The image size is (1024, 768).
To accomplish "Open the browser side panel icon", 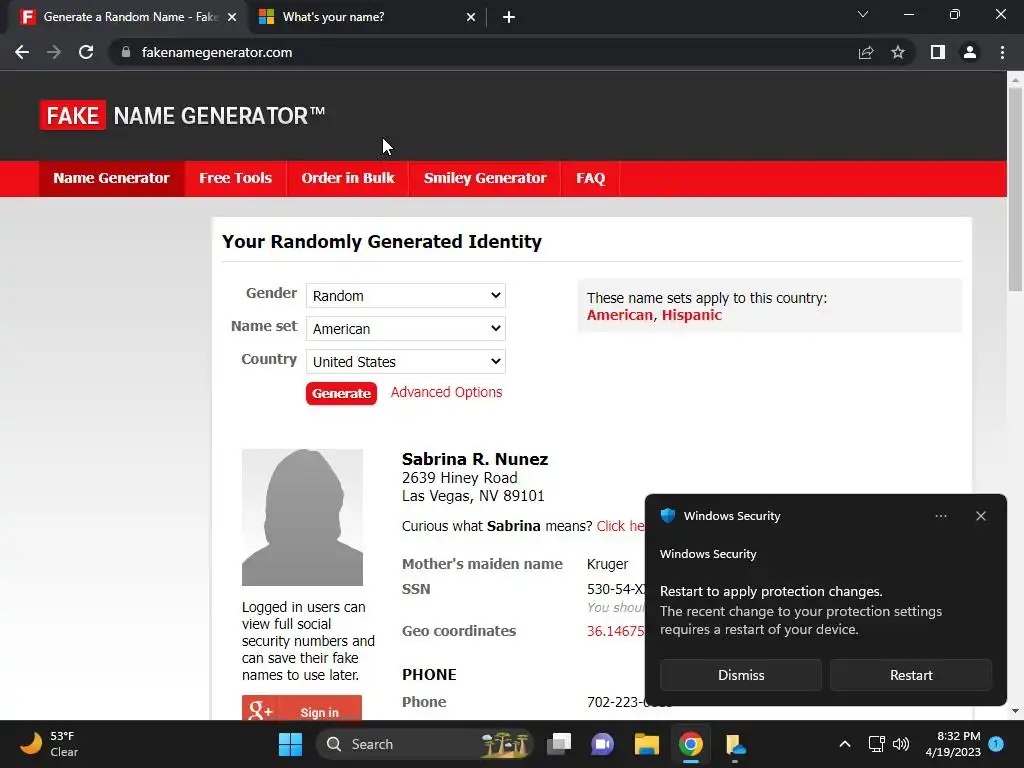I will pos(938,52).
